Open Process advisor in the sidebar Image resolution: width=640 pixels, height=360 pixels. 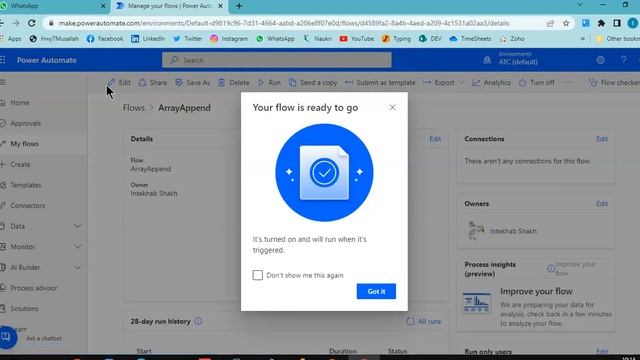point(33,288)
